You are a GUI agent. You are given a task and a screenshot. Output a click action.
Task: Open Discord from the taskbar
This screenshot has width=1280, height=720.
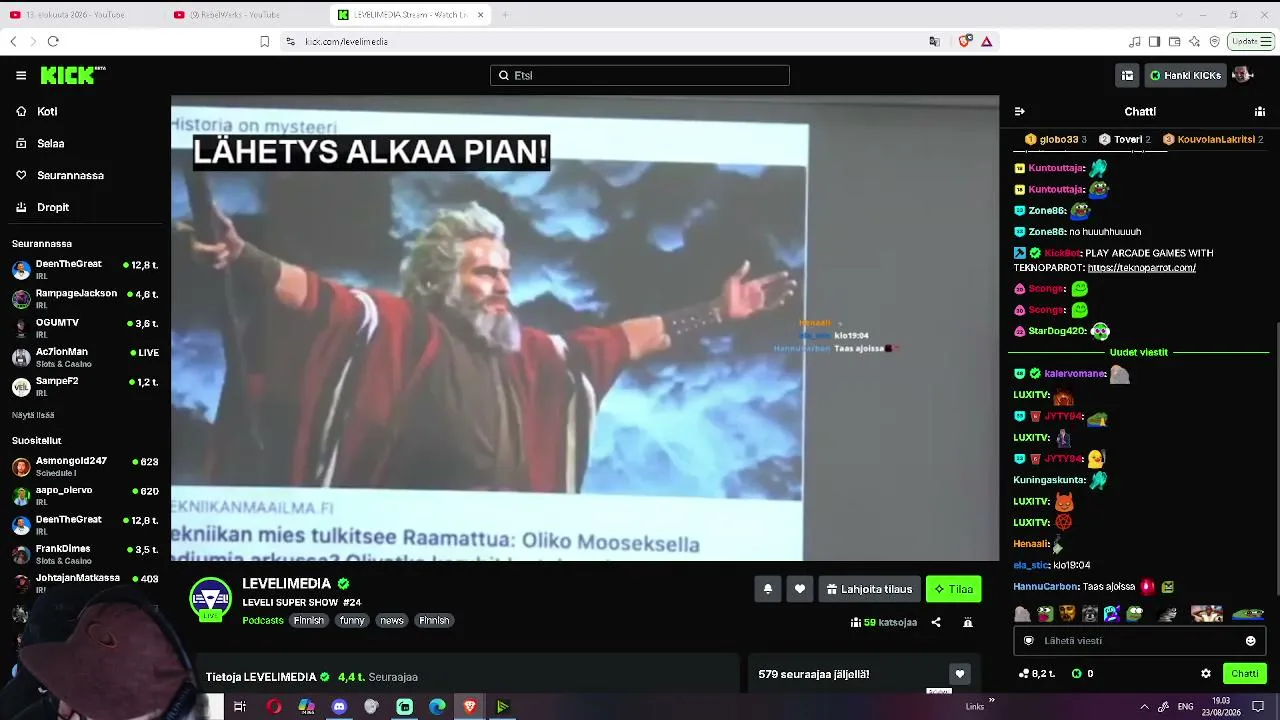click(x=339, y=707)
